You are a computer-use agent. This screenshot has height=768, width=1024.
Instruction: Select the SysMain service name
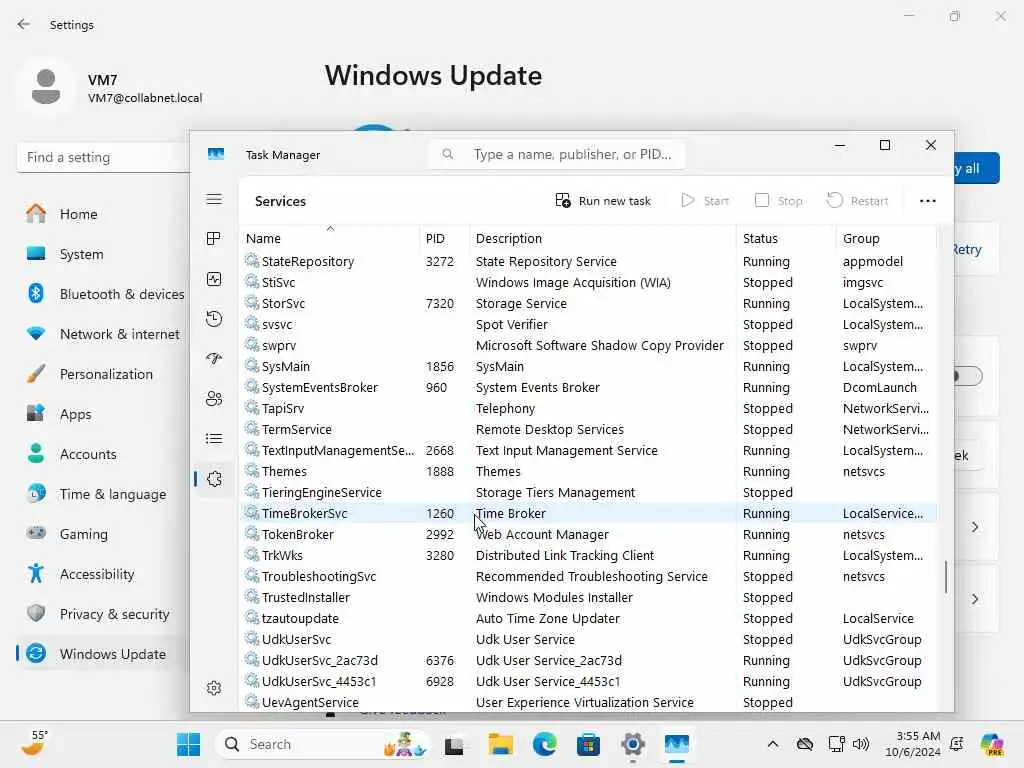pos(285,366)
